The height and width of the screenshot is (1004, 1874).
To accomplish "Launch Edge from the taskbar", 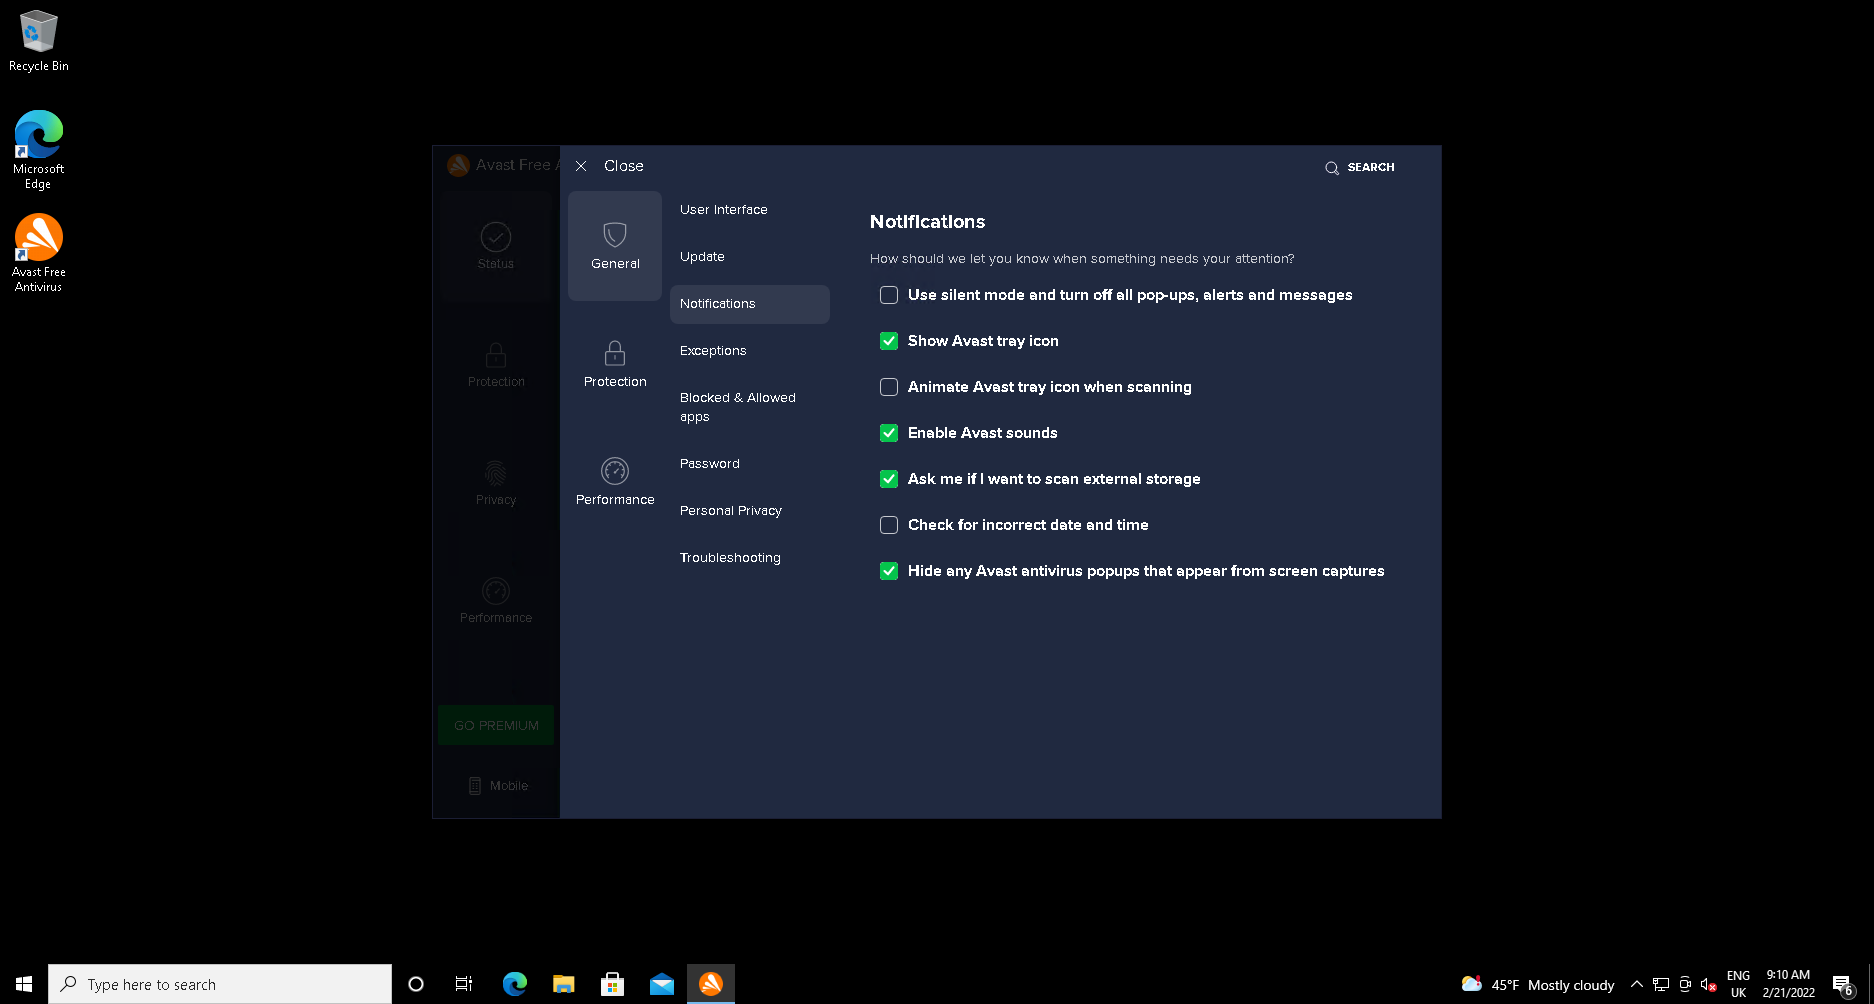I will pos(515,984).
